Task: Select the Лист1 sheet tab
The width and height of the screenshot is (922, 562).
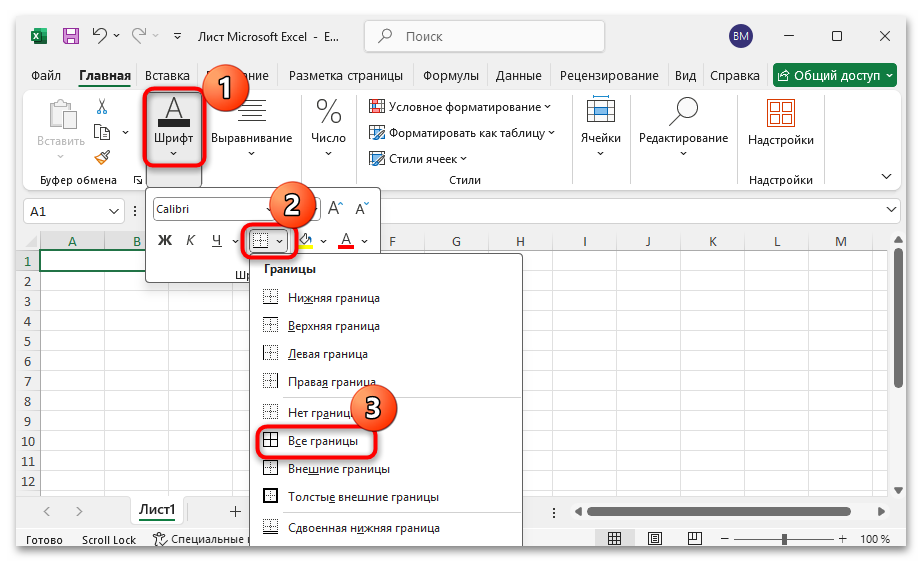Action: click(157, 510)
